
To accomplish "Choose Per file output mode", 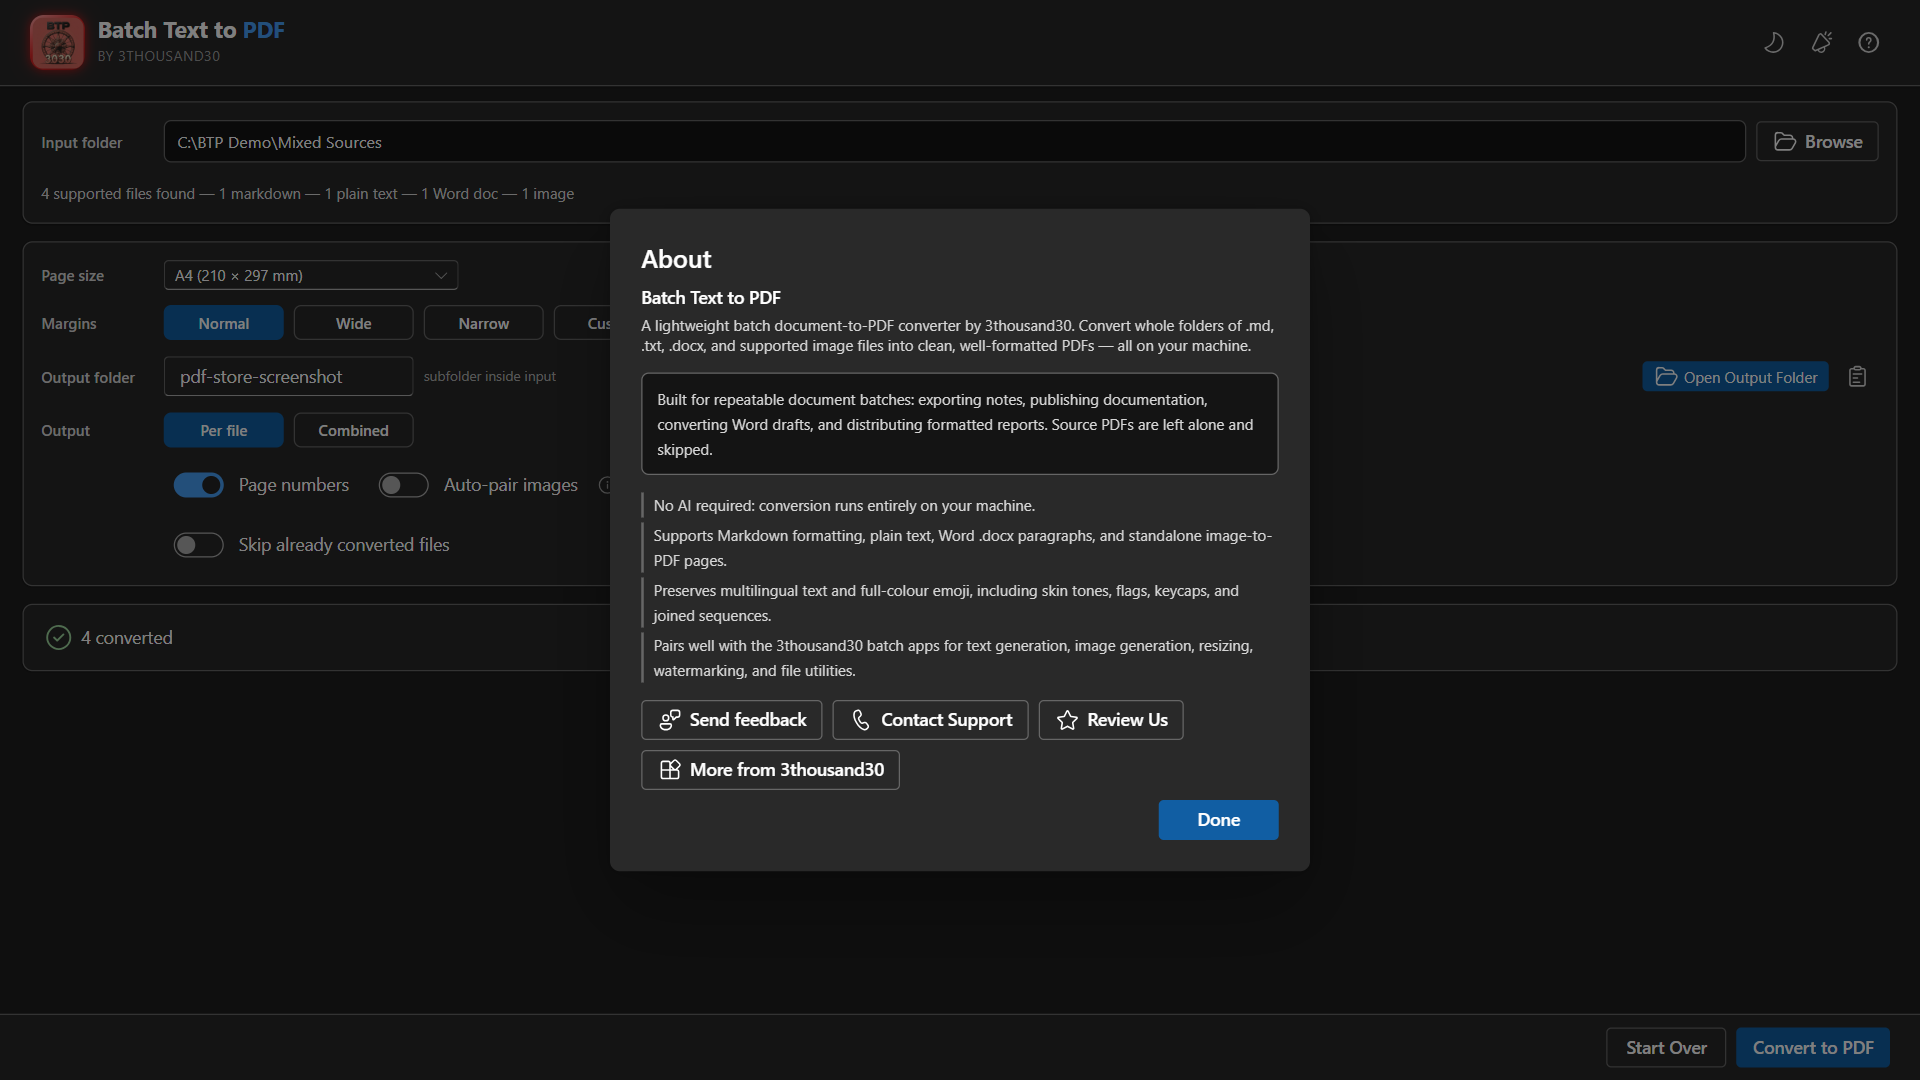I will click(x=224, y=430).
